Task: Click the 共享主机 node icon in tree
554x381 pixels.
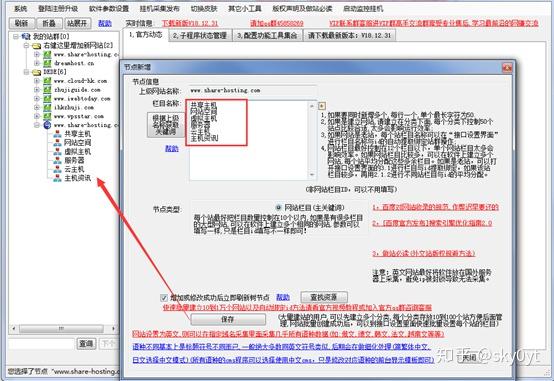Action: tap(57, 134)
